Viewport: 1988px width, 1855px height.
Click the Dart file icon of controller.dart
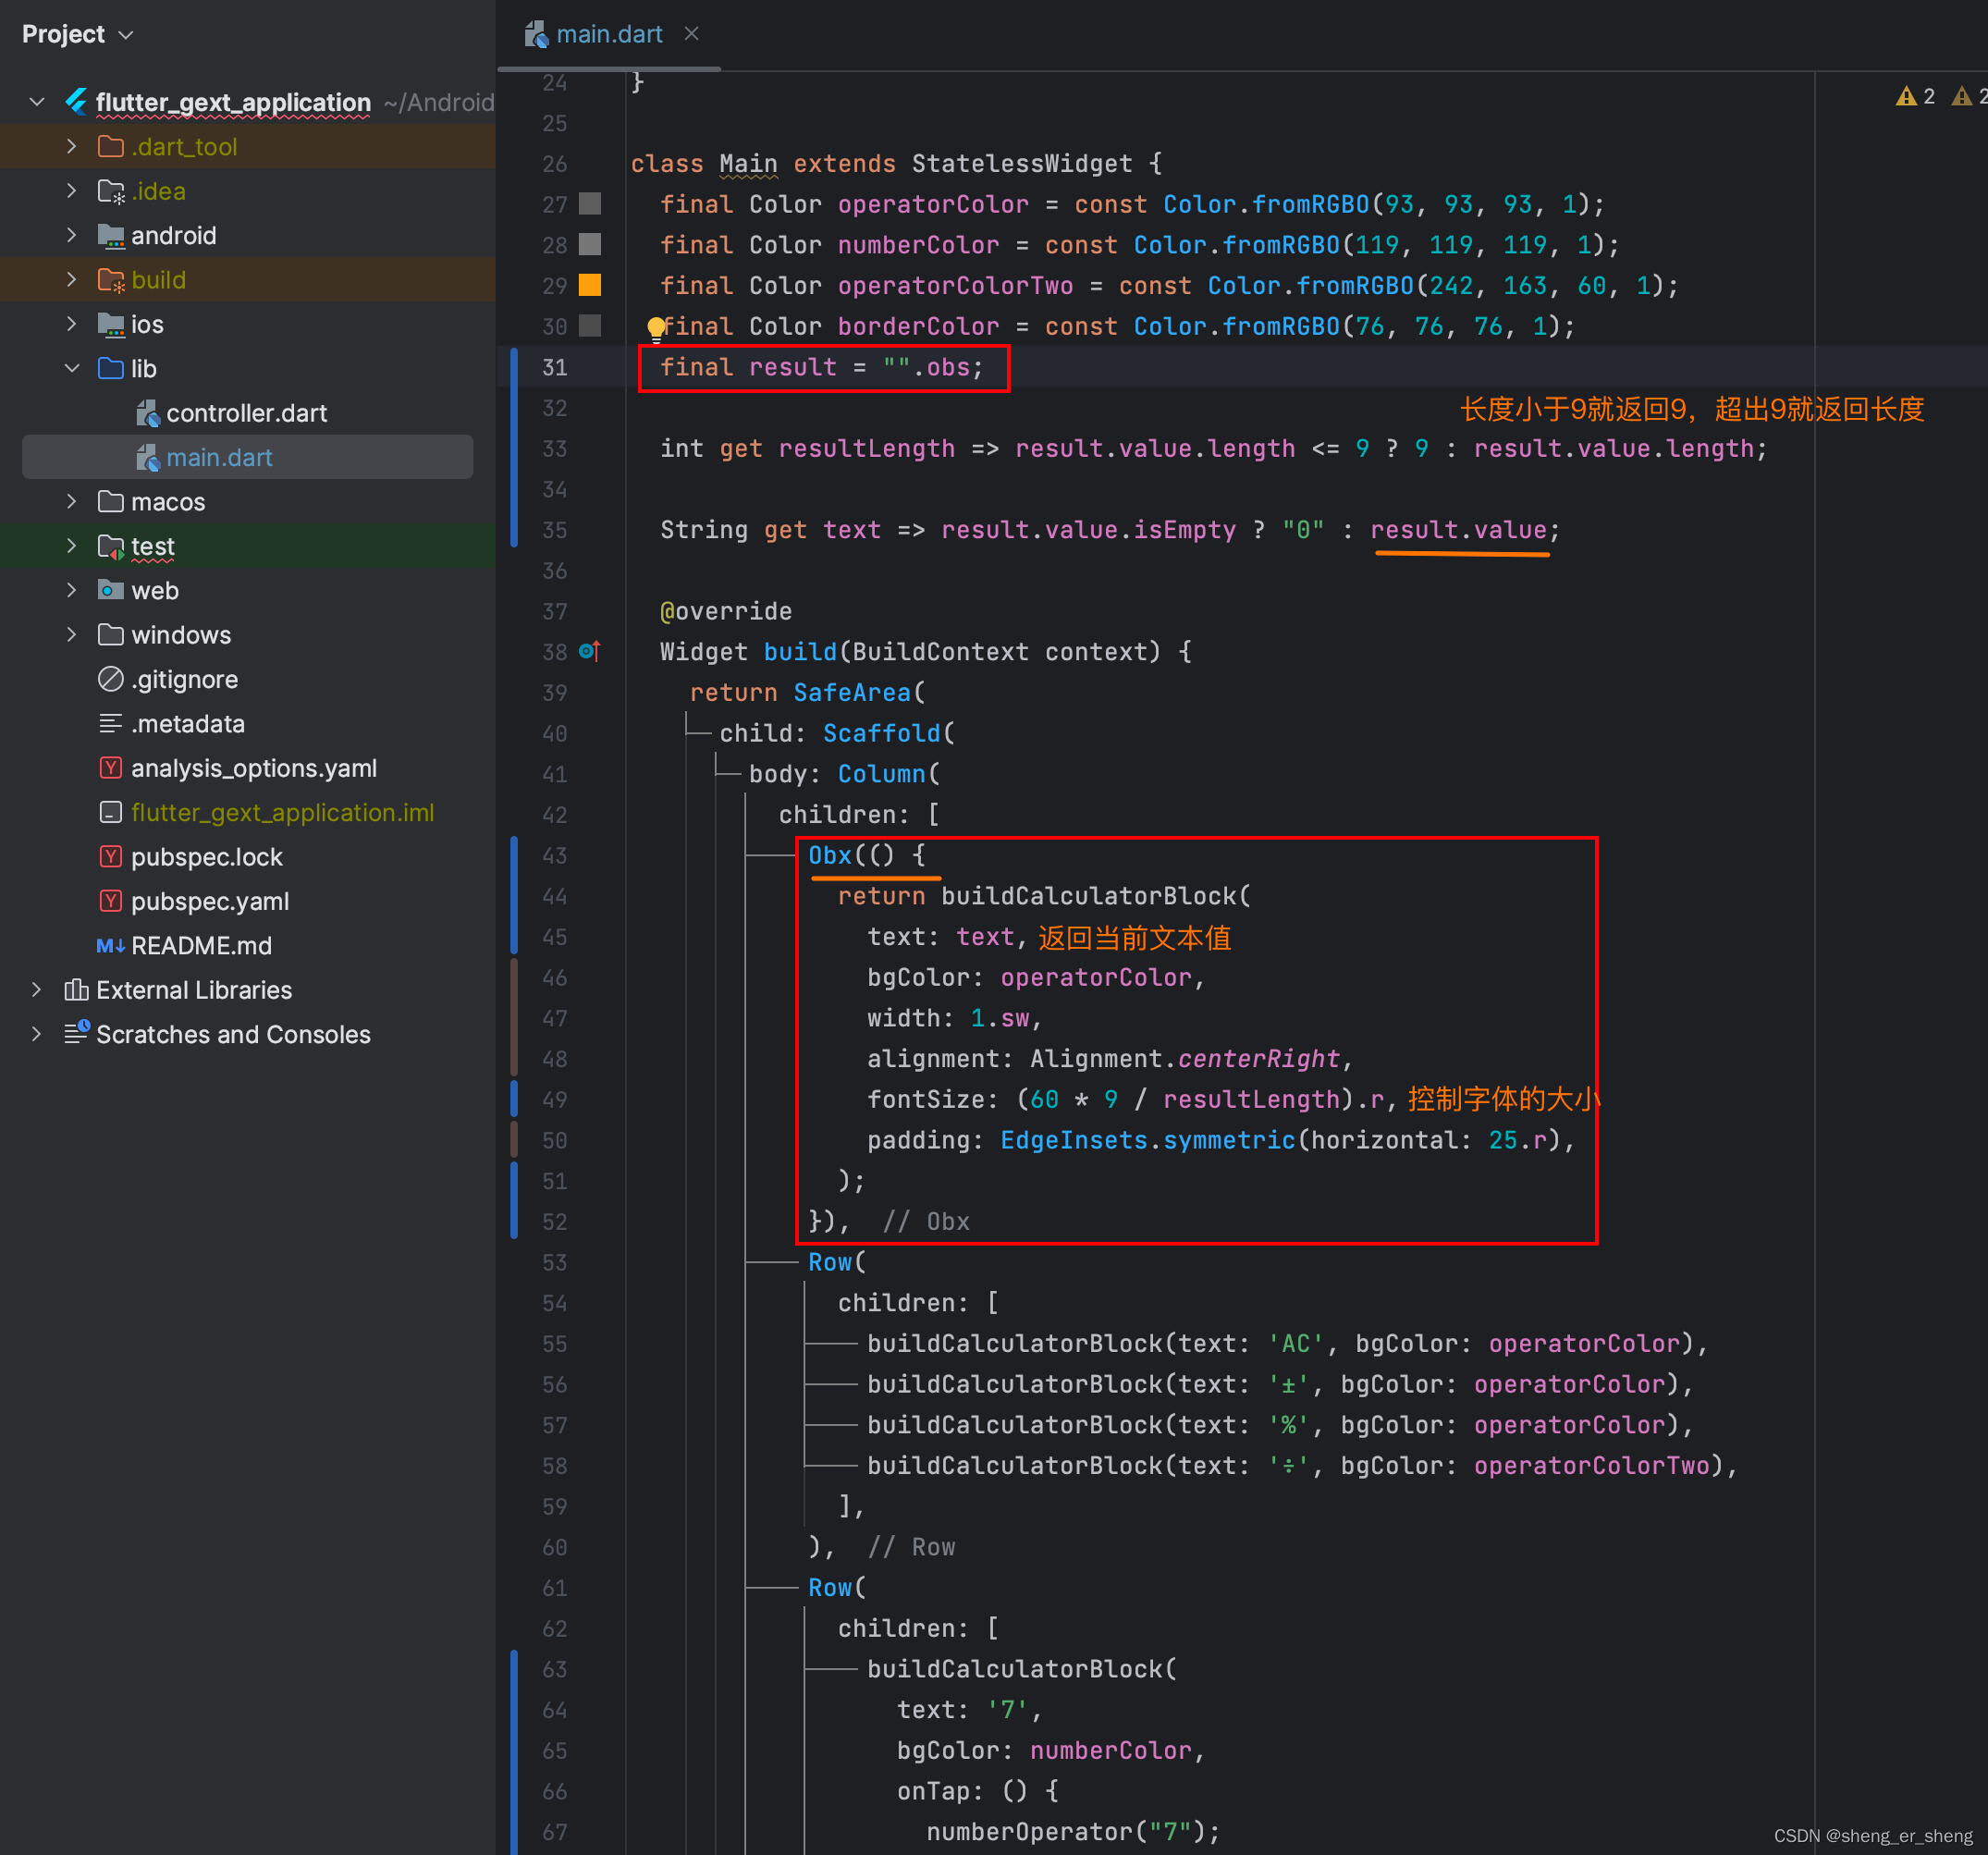[147, 413]
